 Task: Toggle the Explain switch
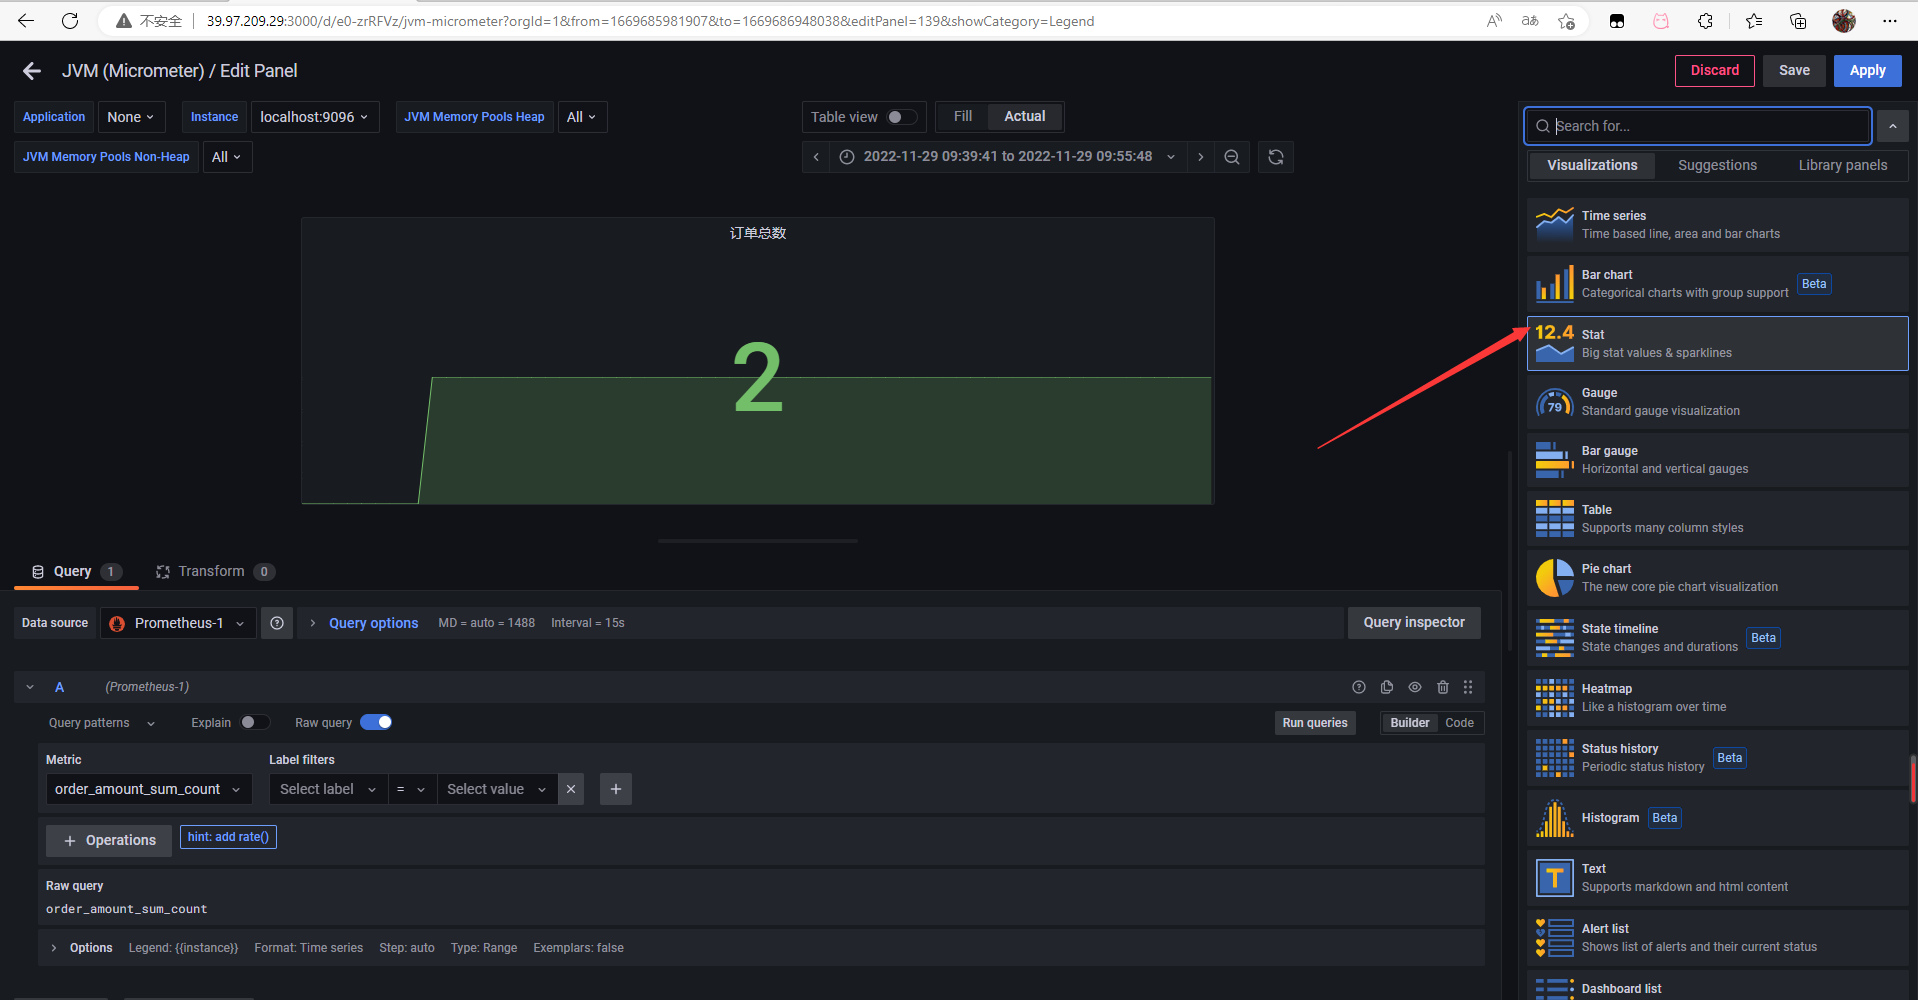pos(254,722)
